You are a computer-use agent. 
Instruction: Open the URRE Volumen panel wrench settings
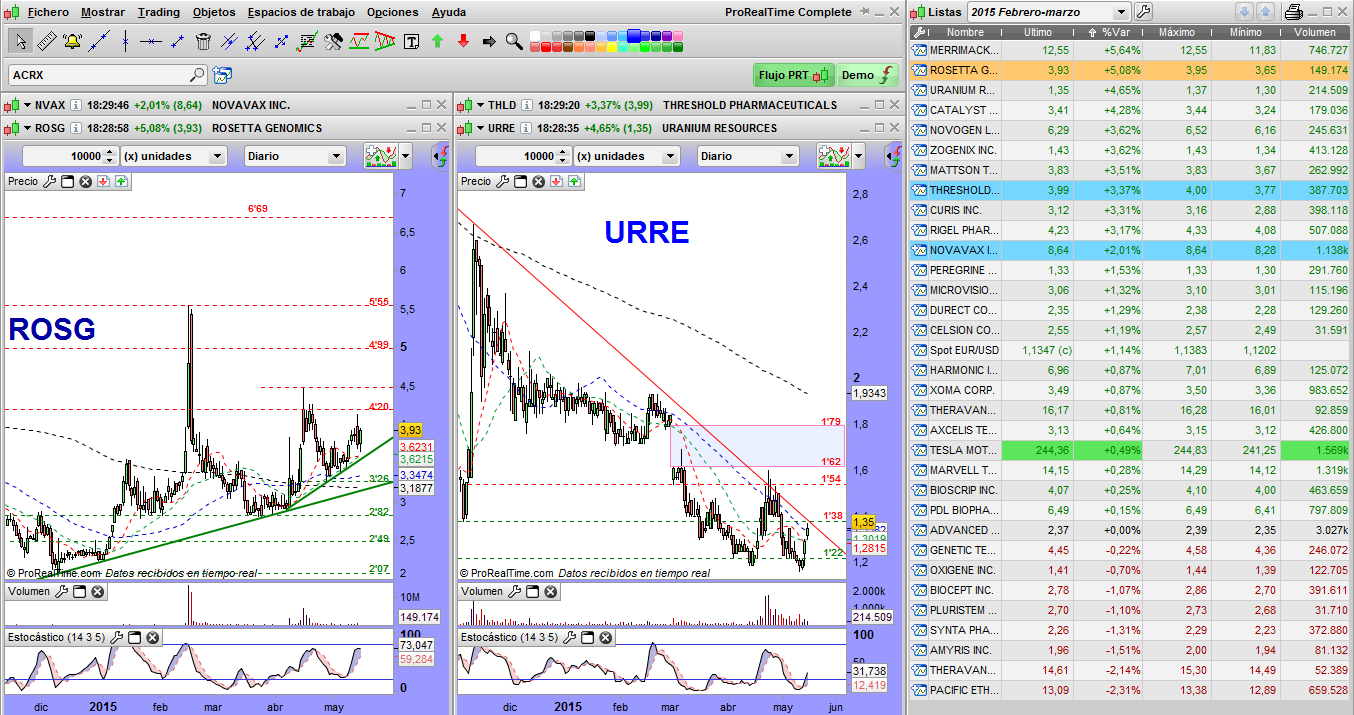[x=514, y=591]
